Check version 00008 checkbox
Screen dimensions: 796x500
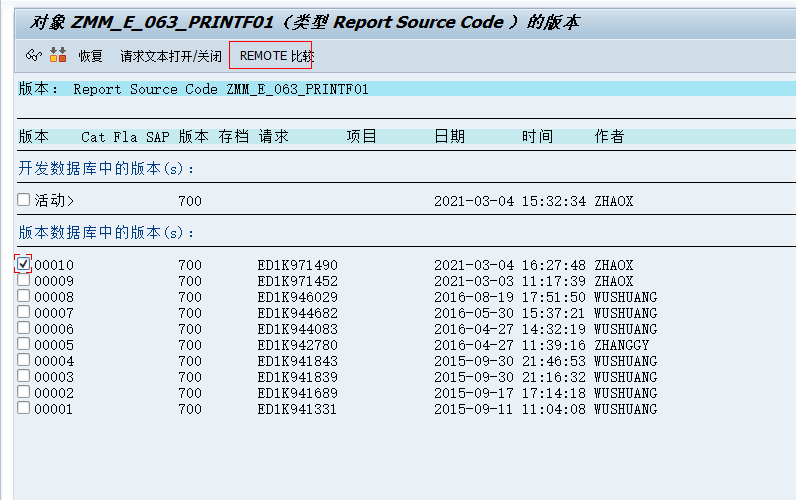(23, 295)
